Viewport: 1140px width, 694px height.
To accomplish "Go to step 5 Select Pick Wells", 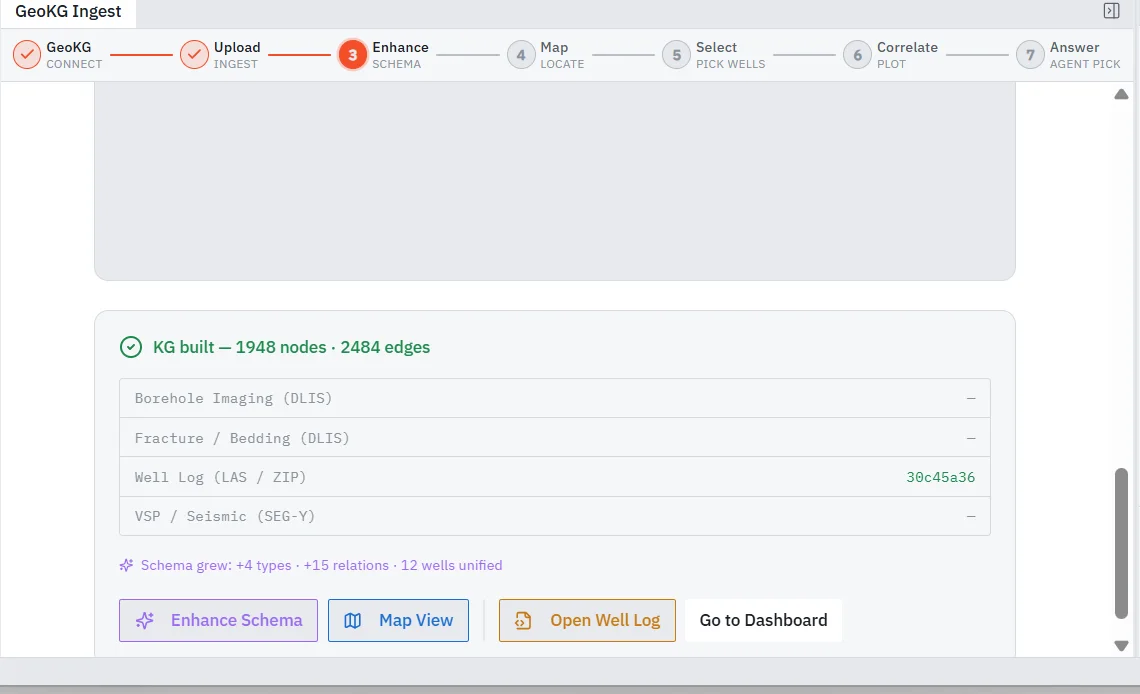I will [713, 55].
